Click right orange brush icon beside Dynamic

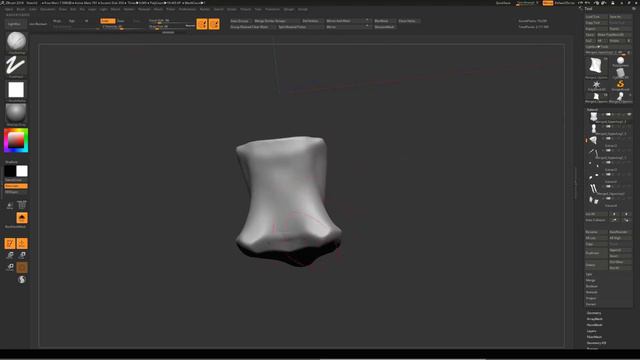pos(214,24)
